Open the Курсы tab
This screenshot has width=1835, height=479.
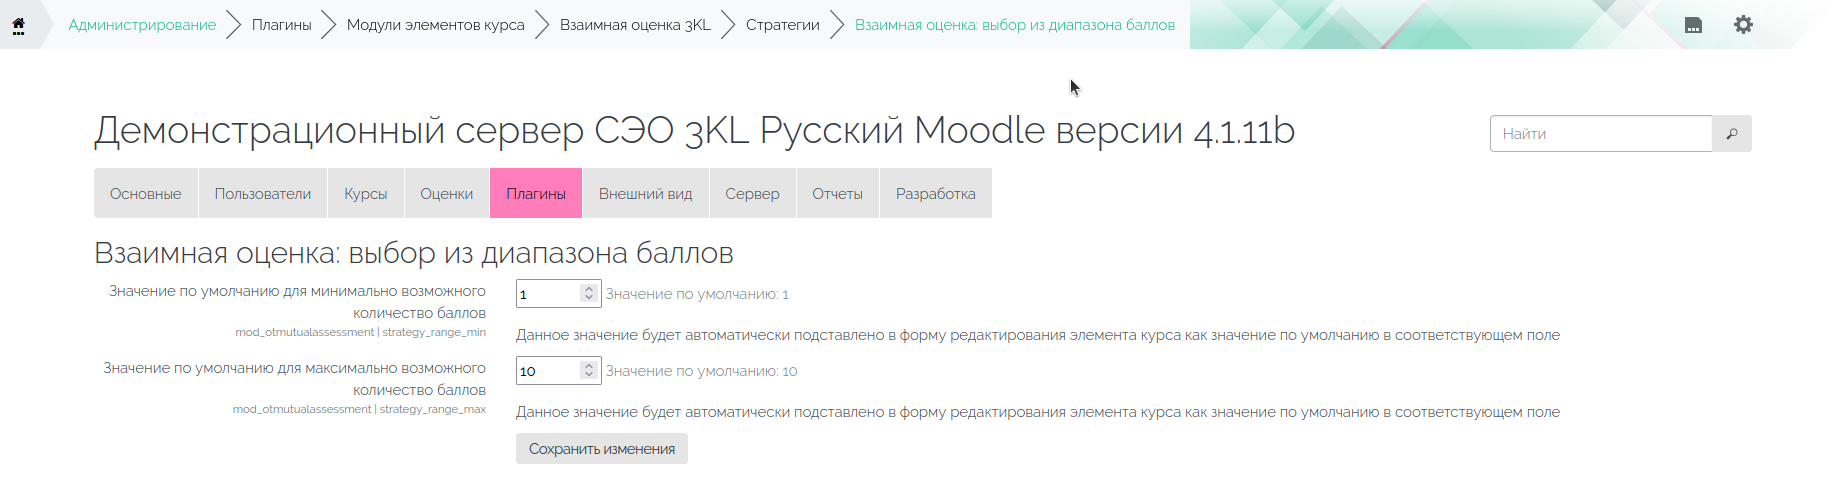point(366,193)
